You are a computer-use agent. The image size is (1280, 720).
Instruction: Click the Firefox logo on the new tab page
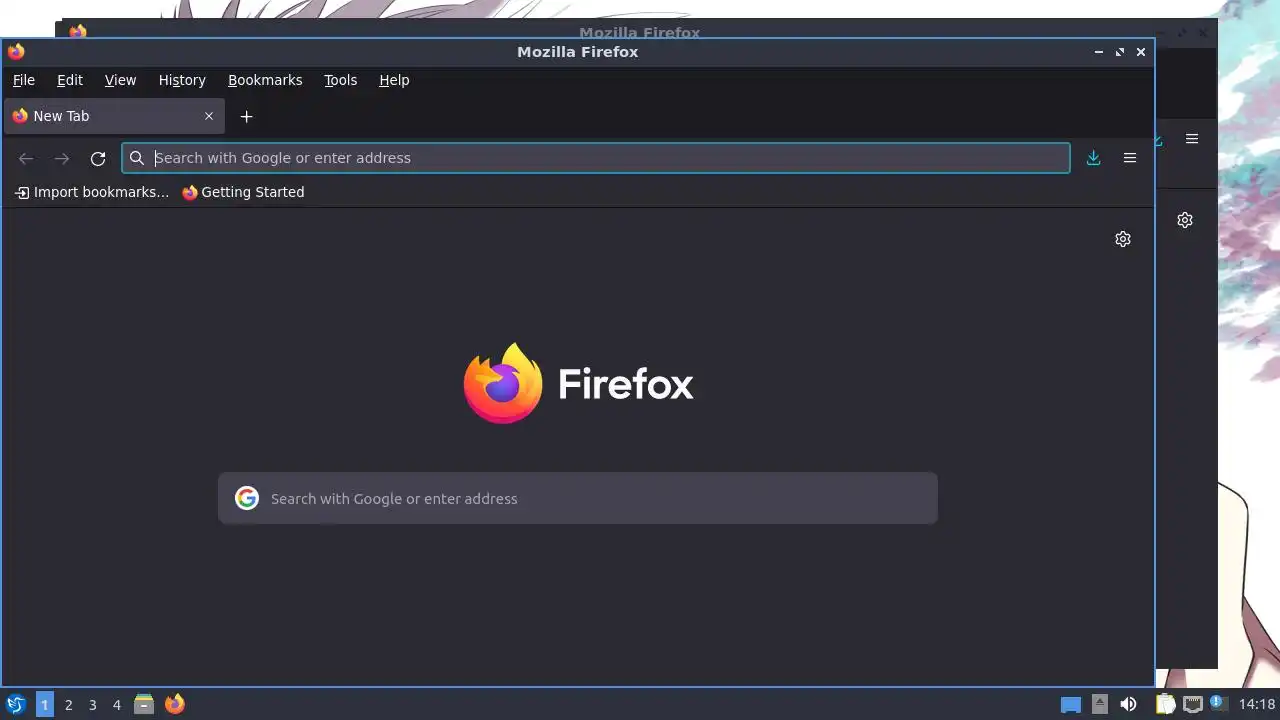[x=578, y=383]
